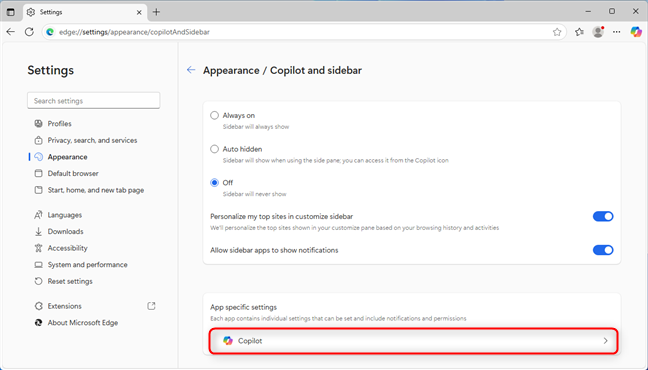Click the Sidebar will always show text
The image size is (648, 370).
click(x=256, y=127)
